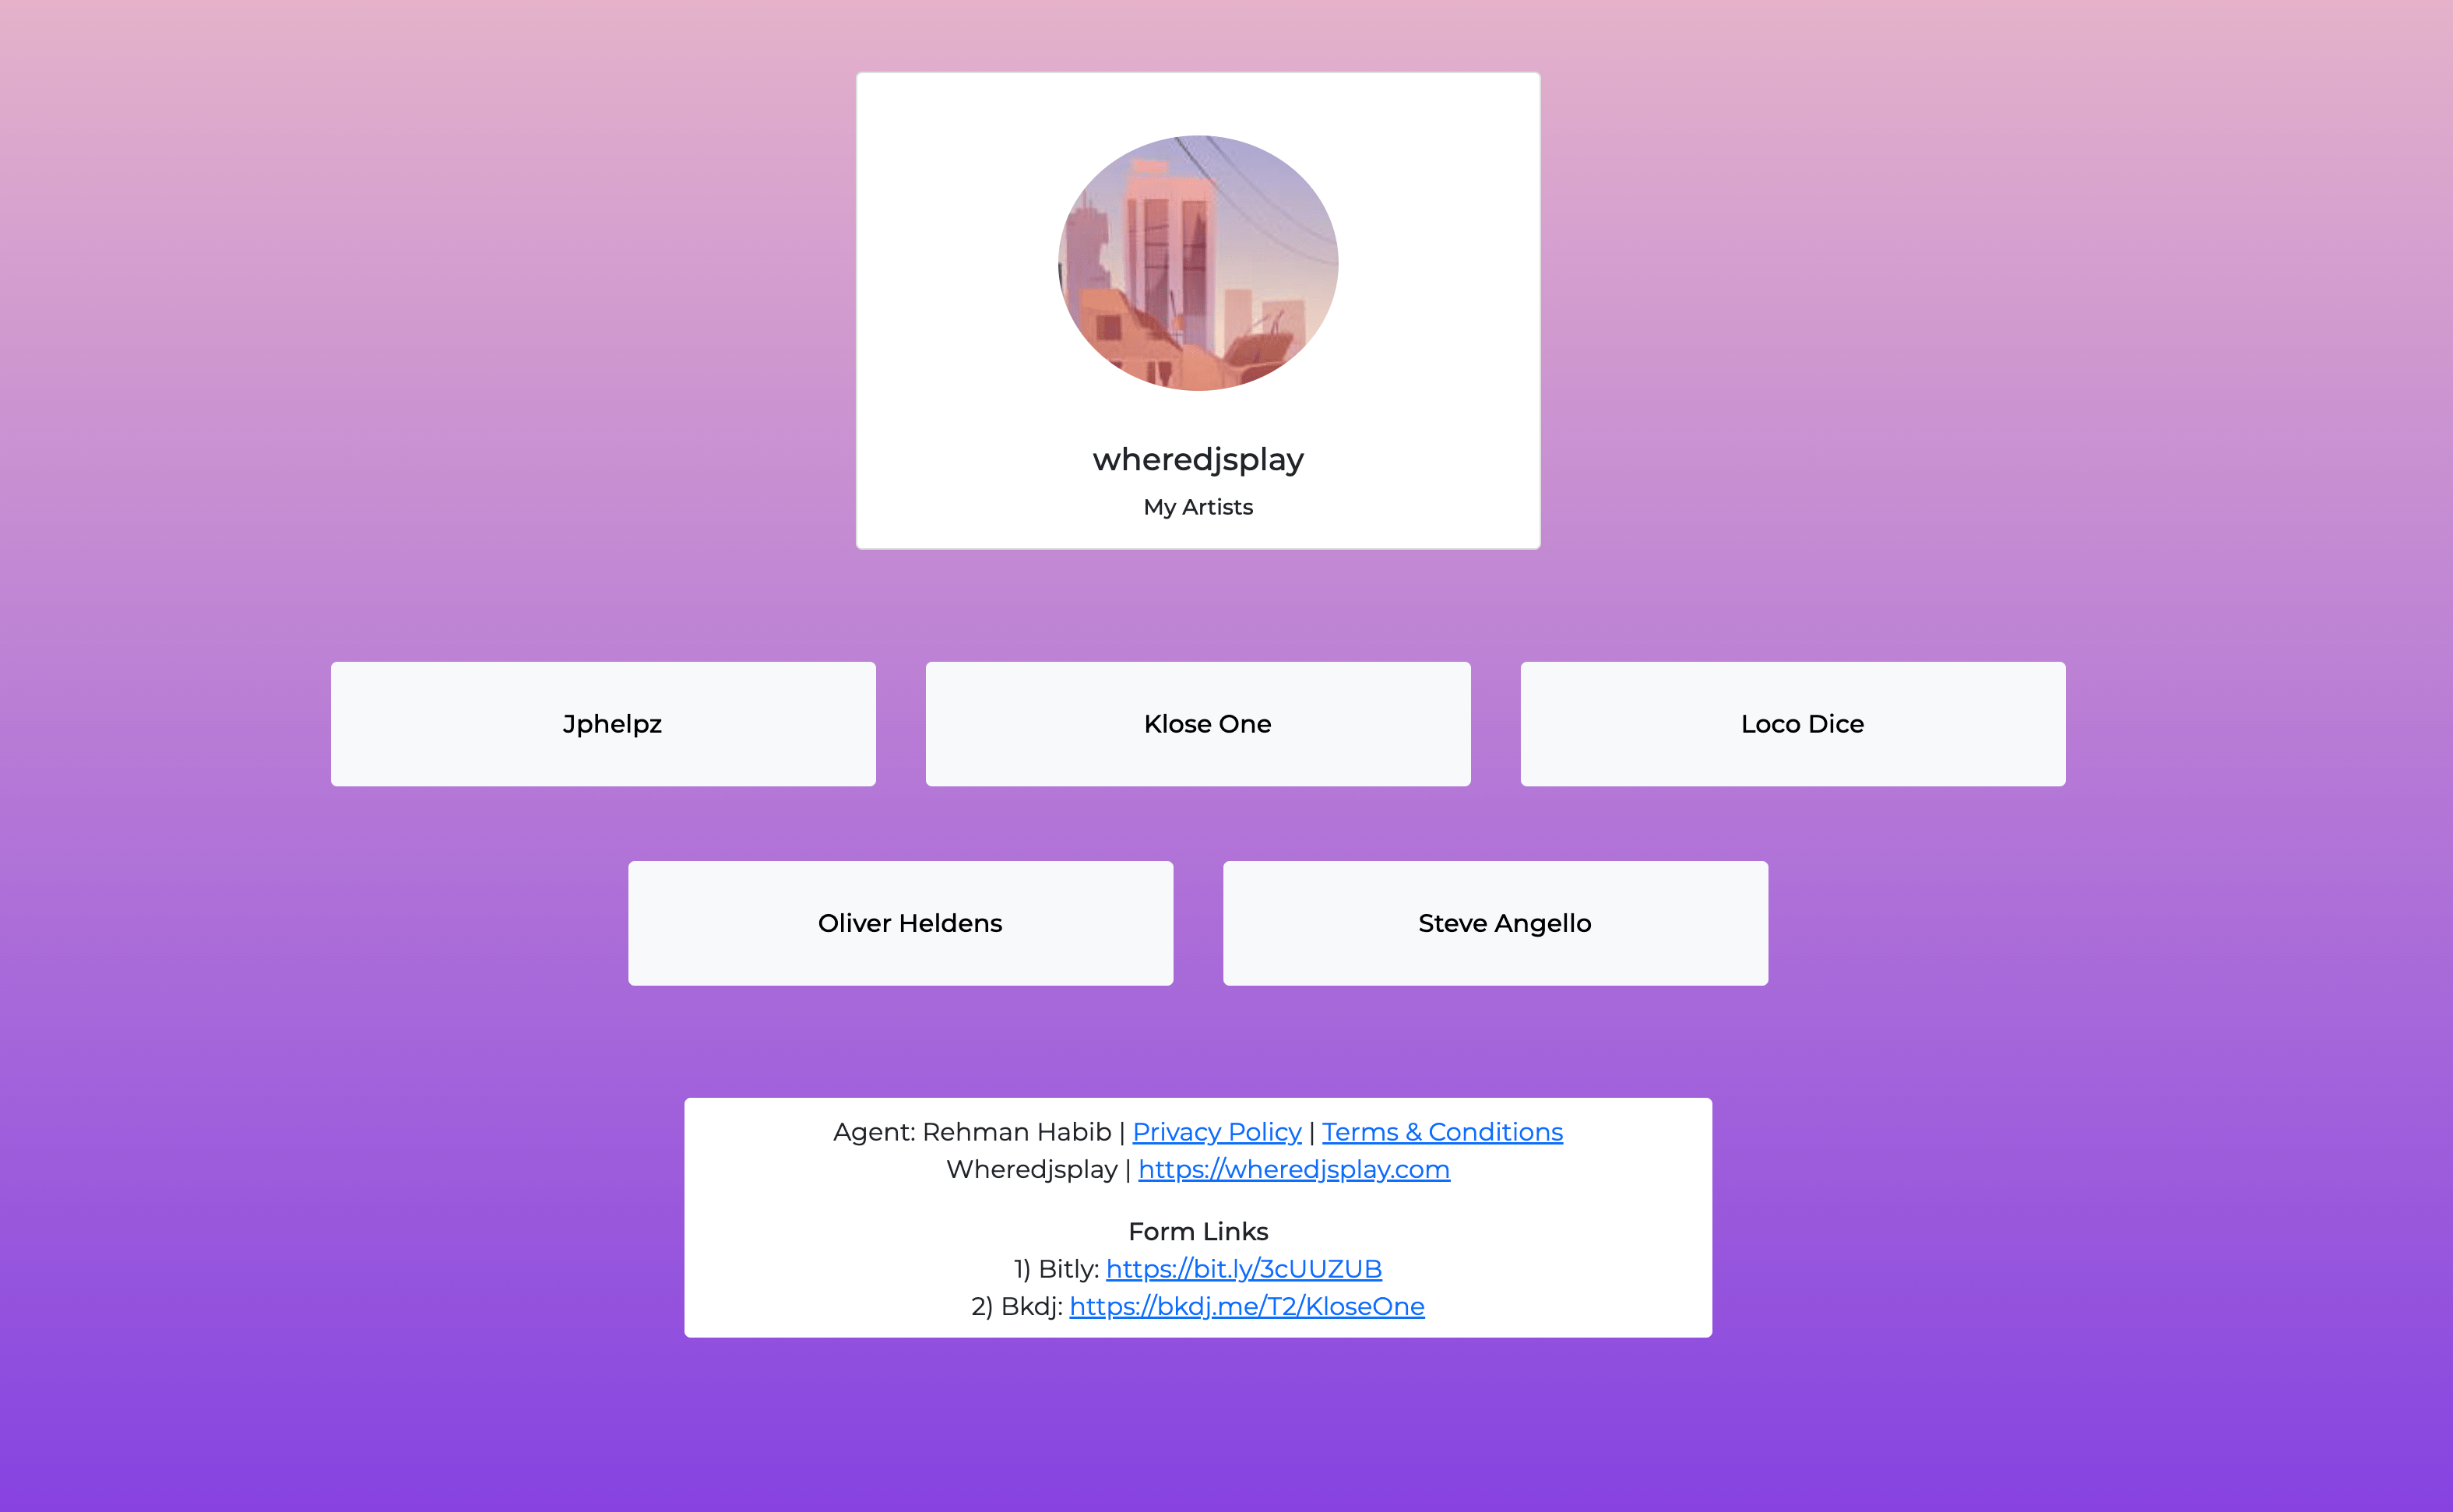2453x1512 pixels.
Task: Open the Bitly link https://bit.ly/3cUUZUB
Action: (x=1244, y=1269)
